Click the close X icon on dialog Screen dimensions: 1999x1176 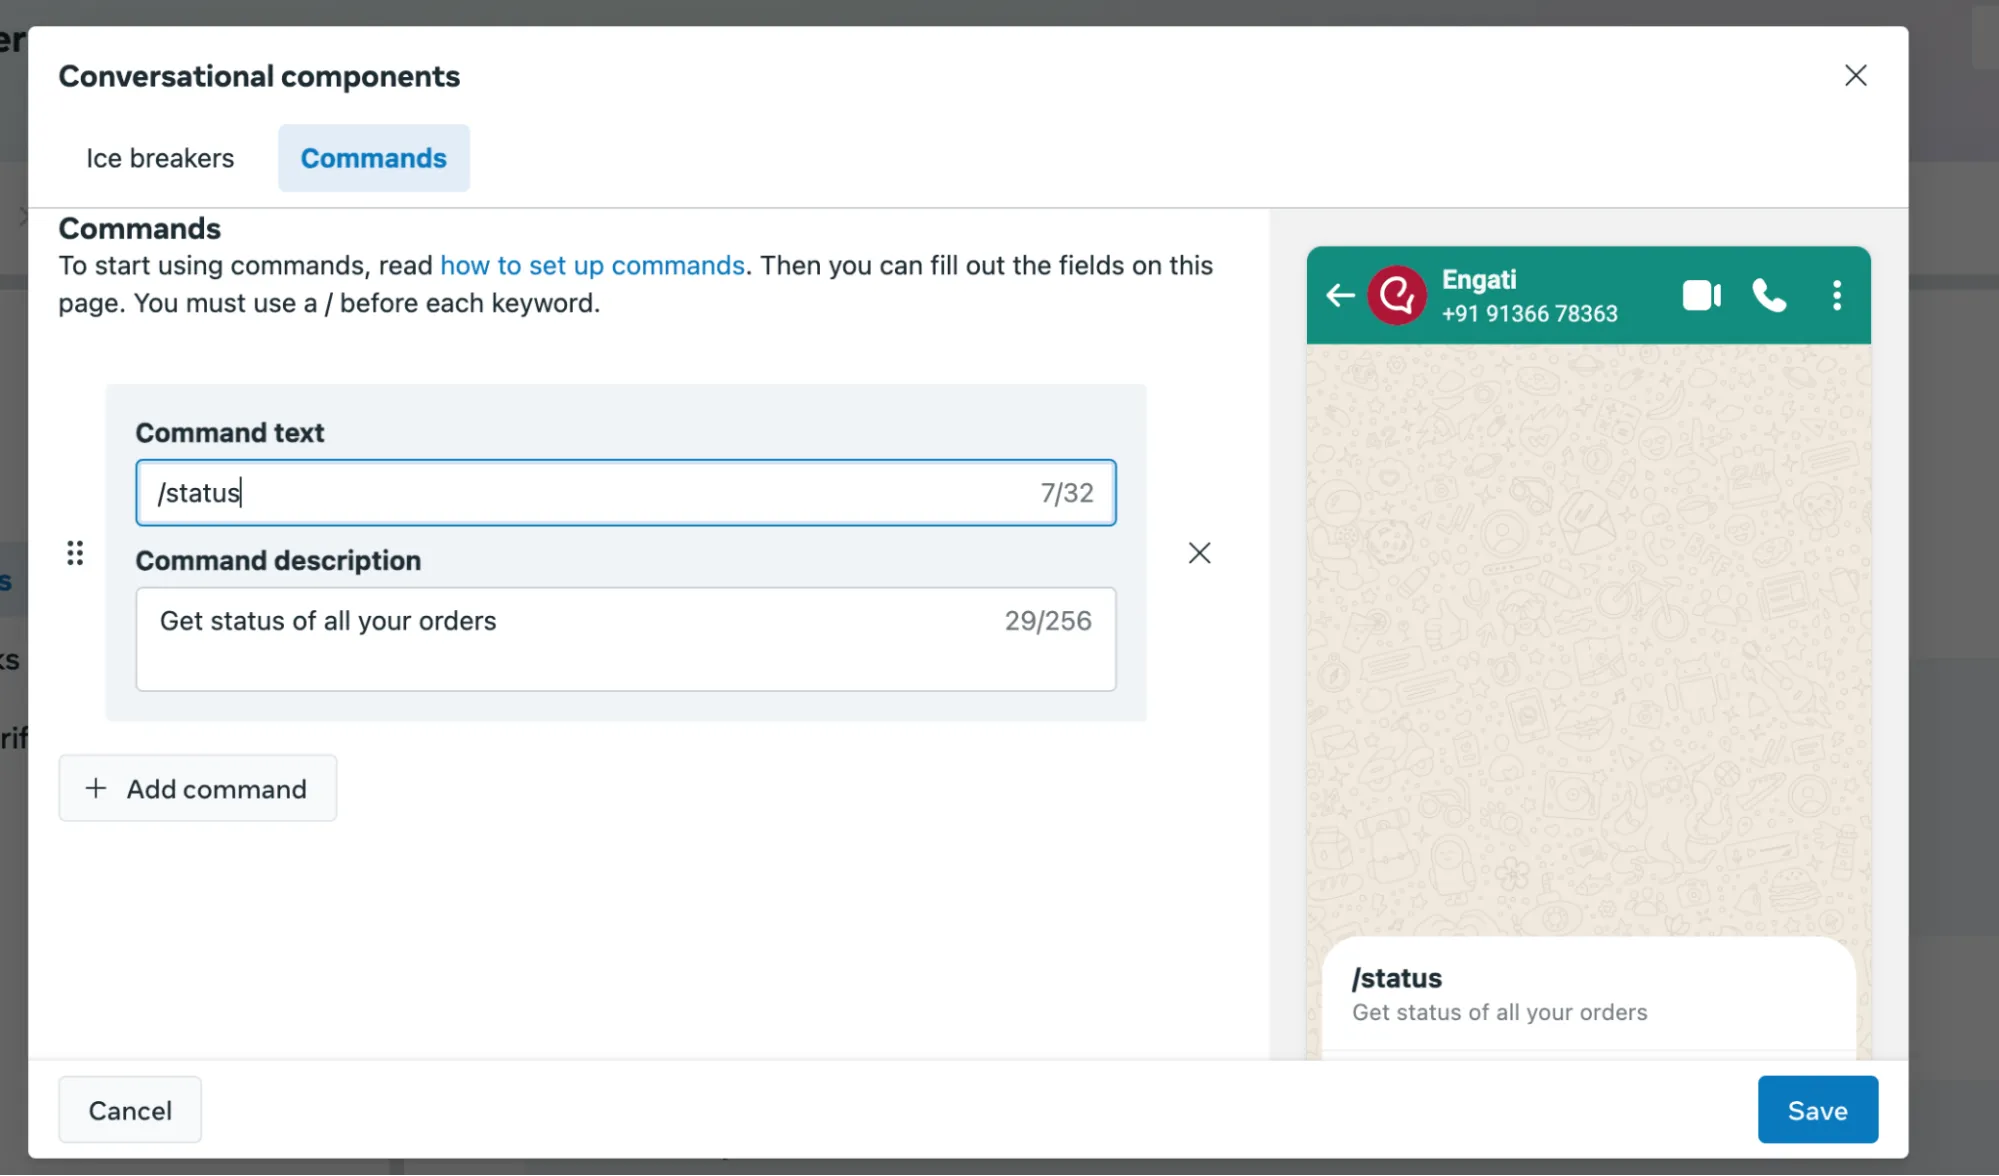click(x=1856, y=74)
